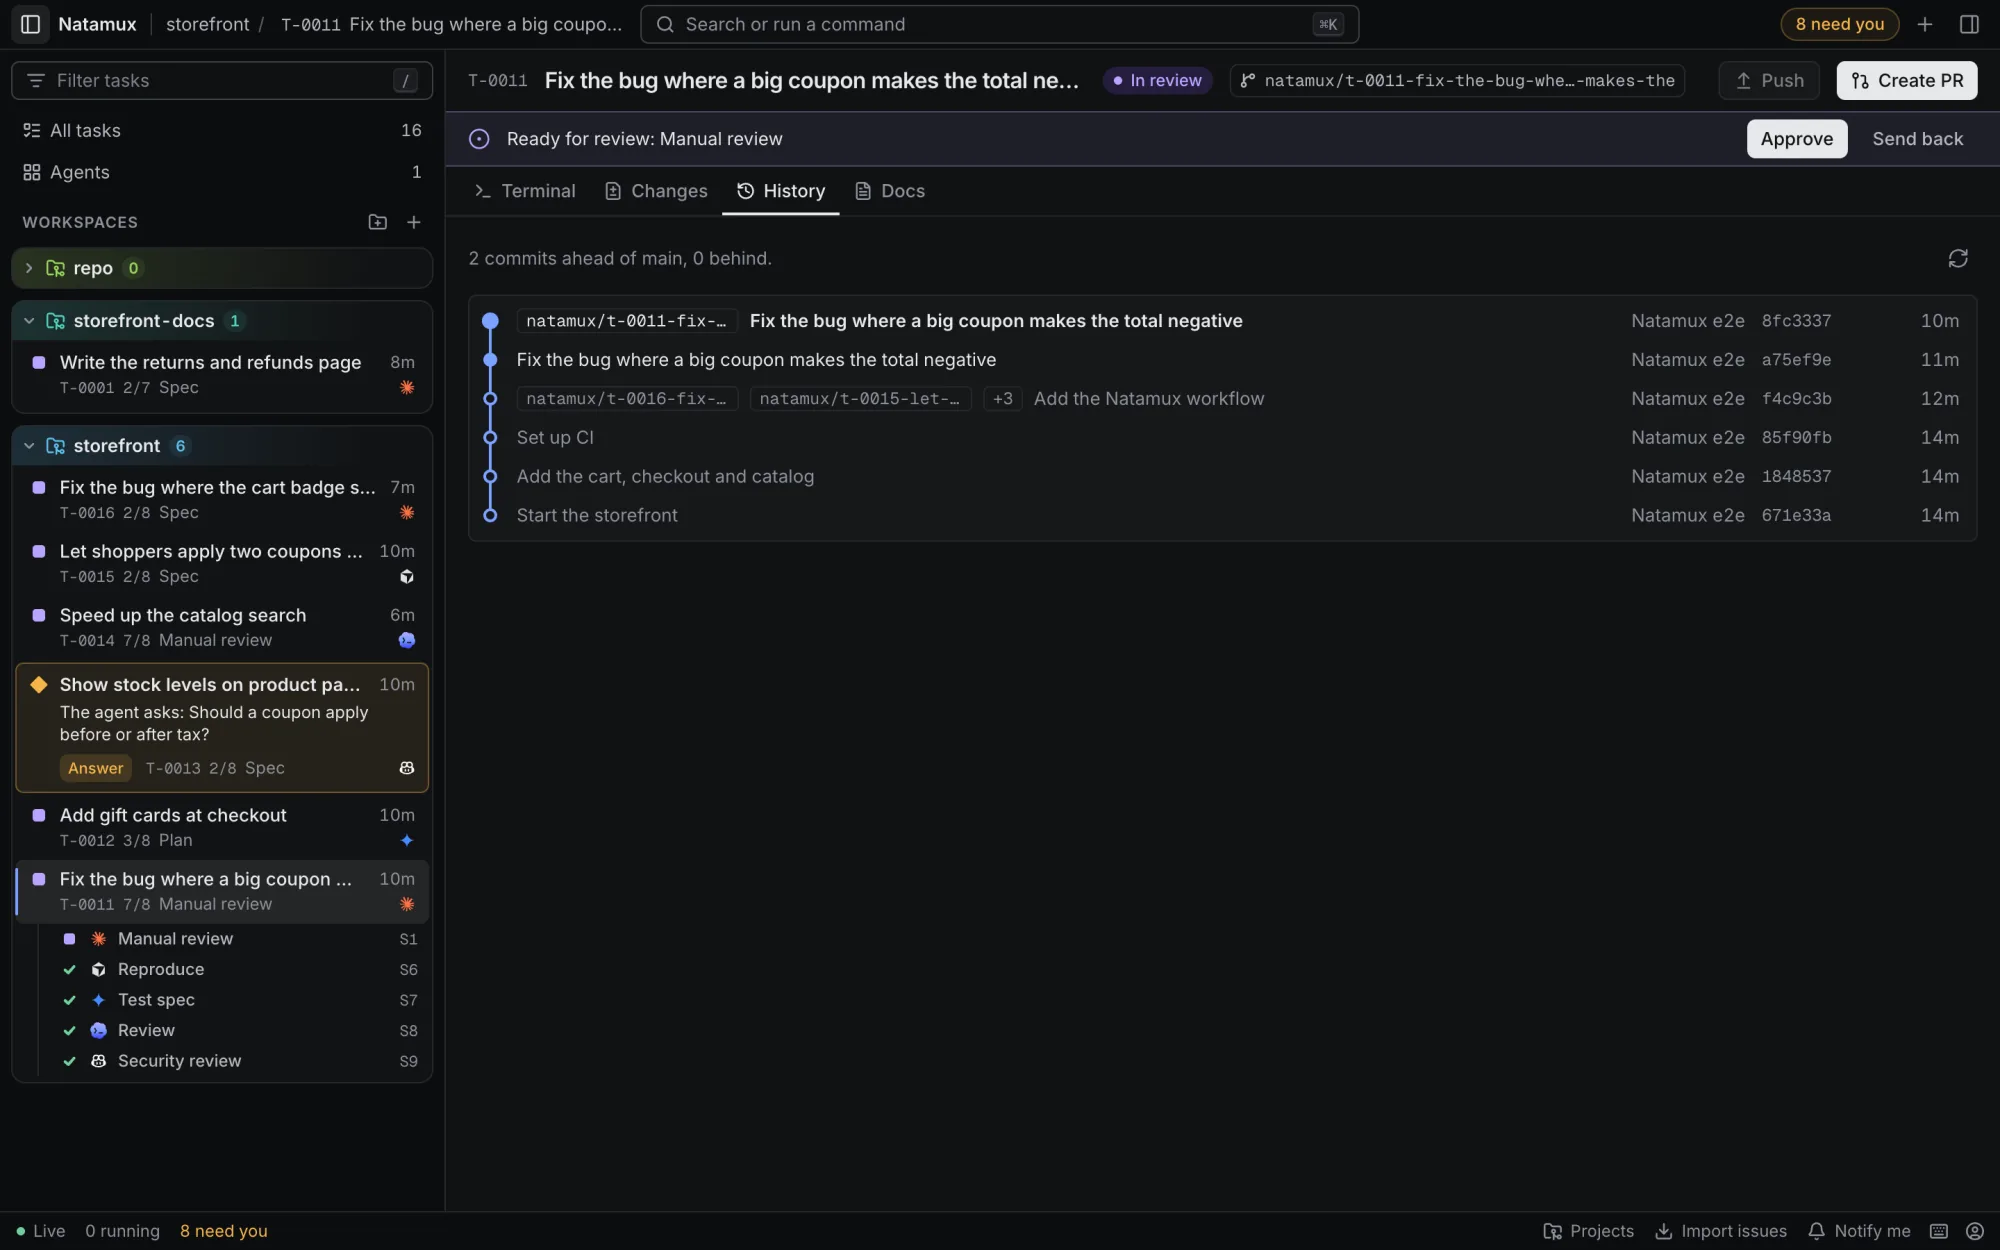Toggle the right panel icon in top bar
Image resolution: width=2000 pixels, height=1250 pixels.
(1969, 24)
